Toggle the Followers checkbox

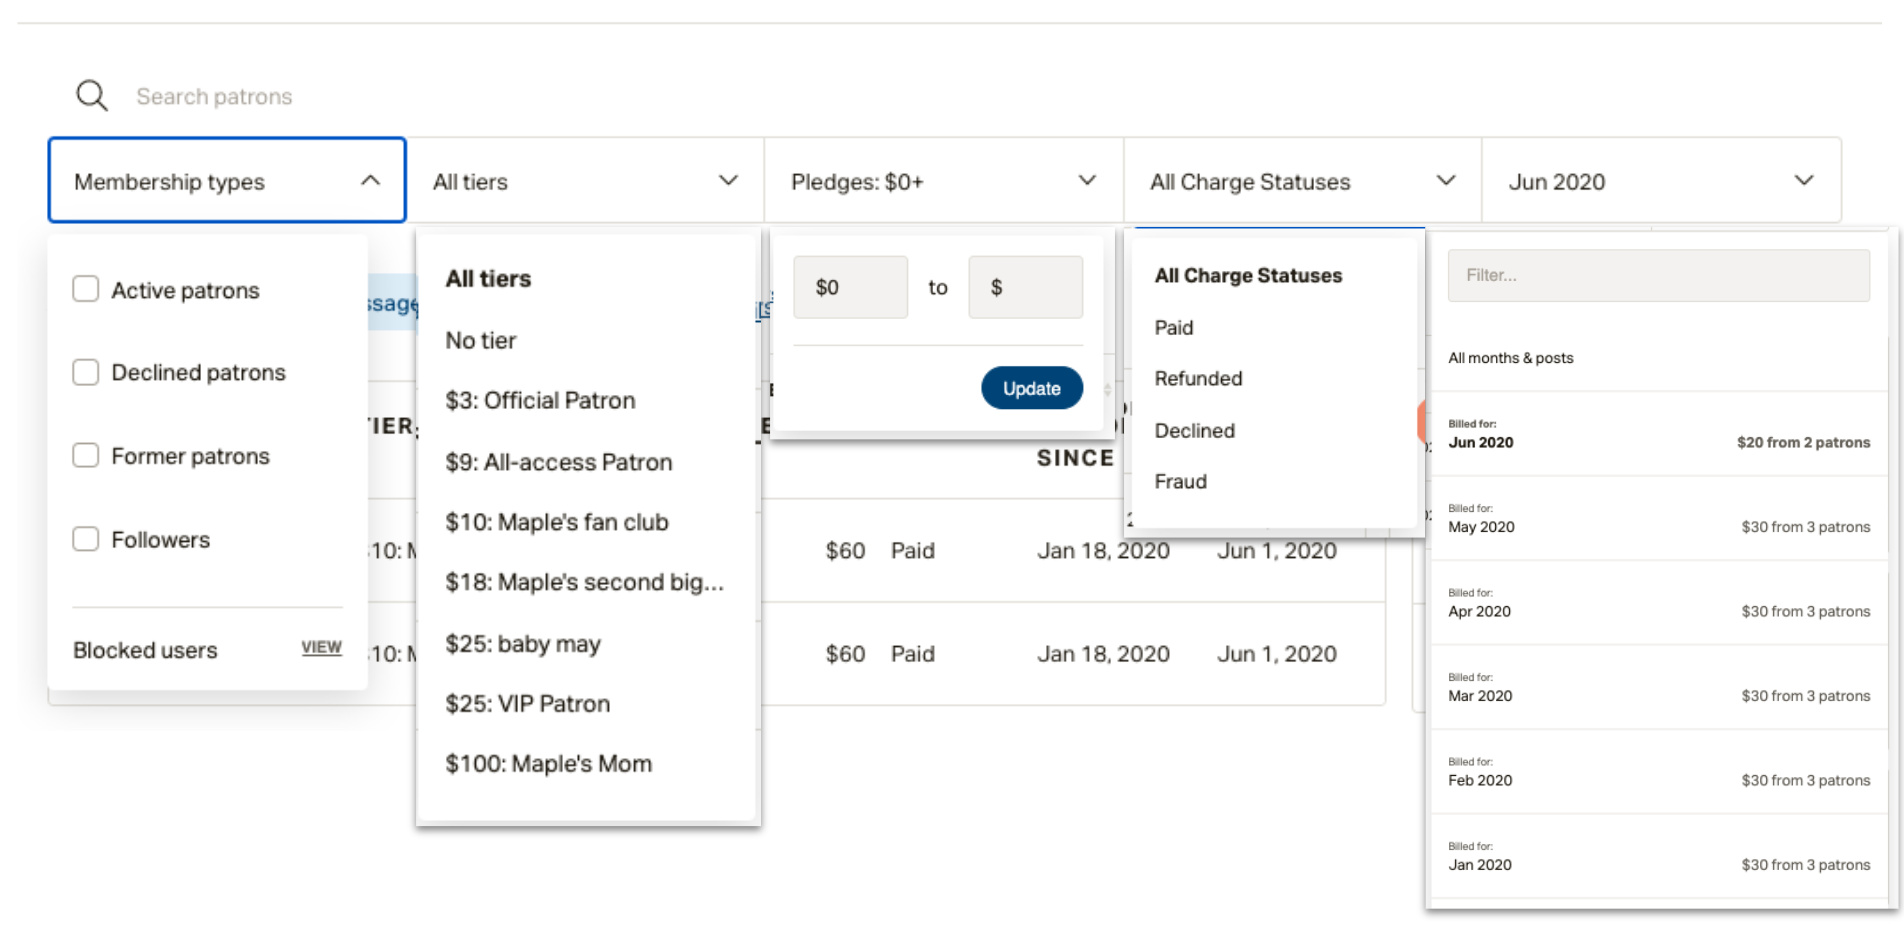click(86, 540)
